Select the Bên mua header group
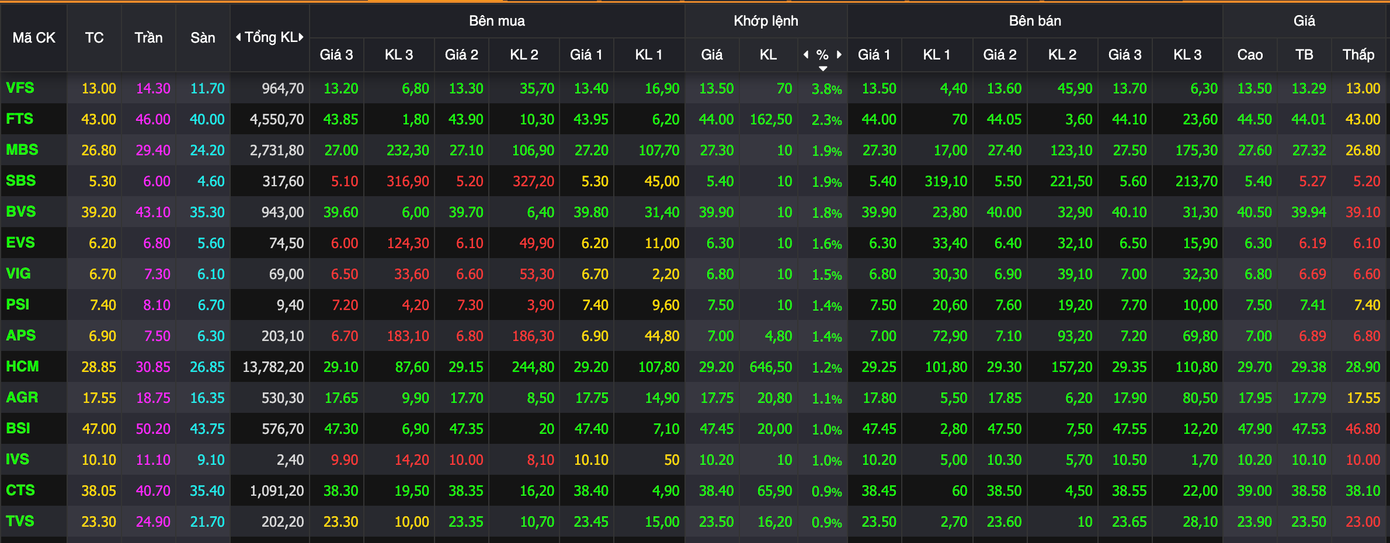Screen dimensions: 1390x543 [x=496, y=20]
